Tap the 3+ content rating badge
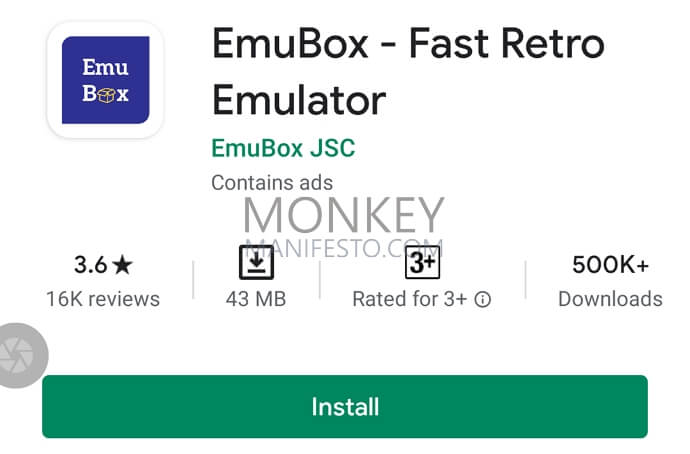Viewport: 690px width, 454px height. pos(422,263)
